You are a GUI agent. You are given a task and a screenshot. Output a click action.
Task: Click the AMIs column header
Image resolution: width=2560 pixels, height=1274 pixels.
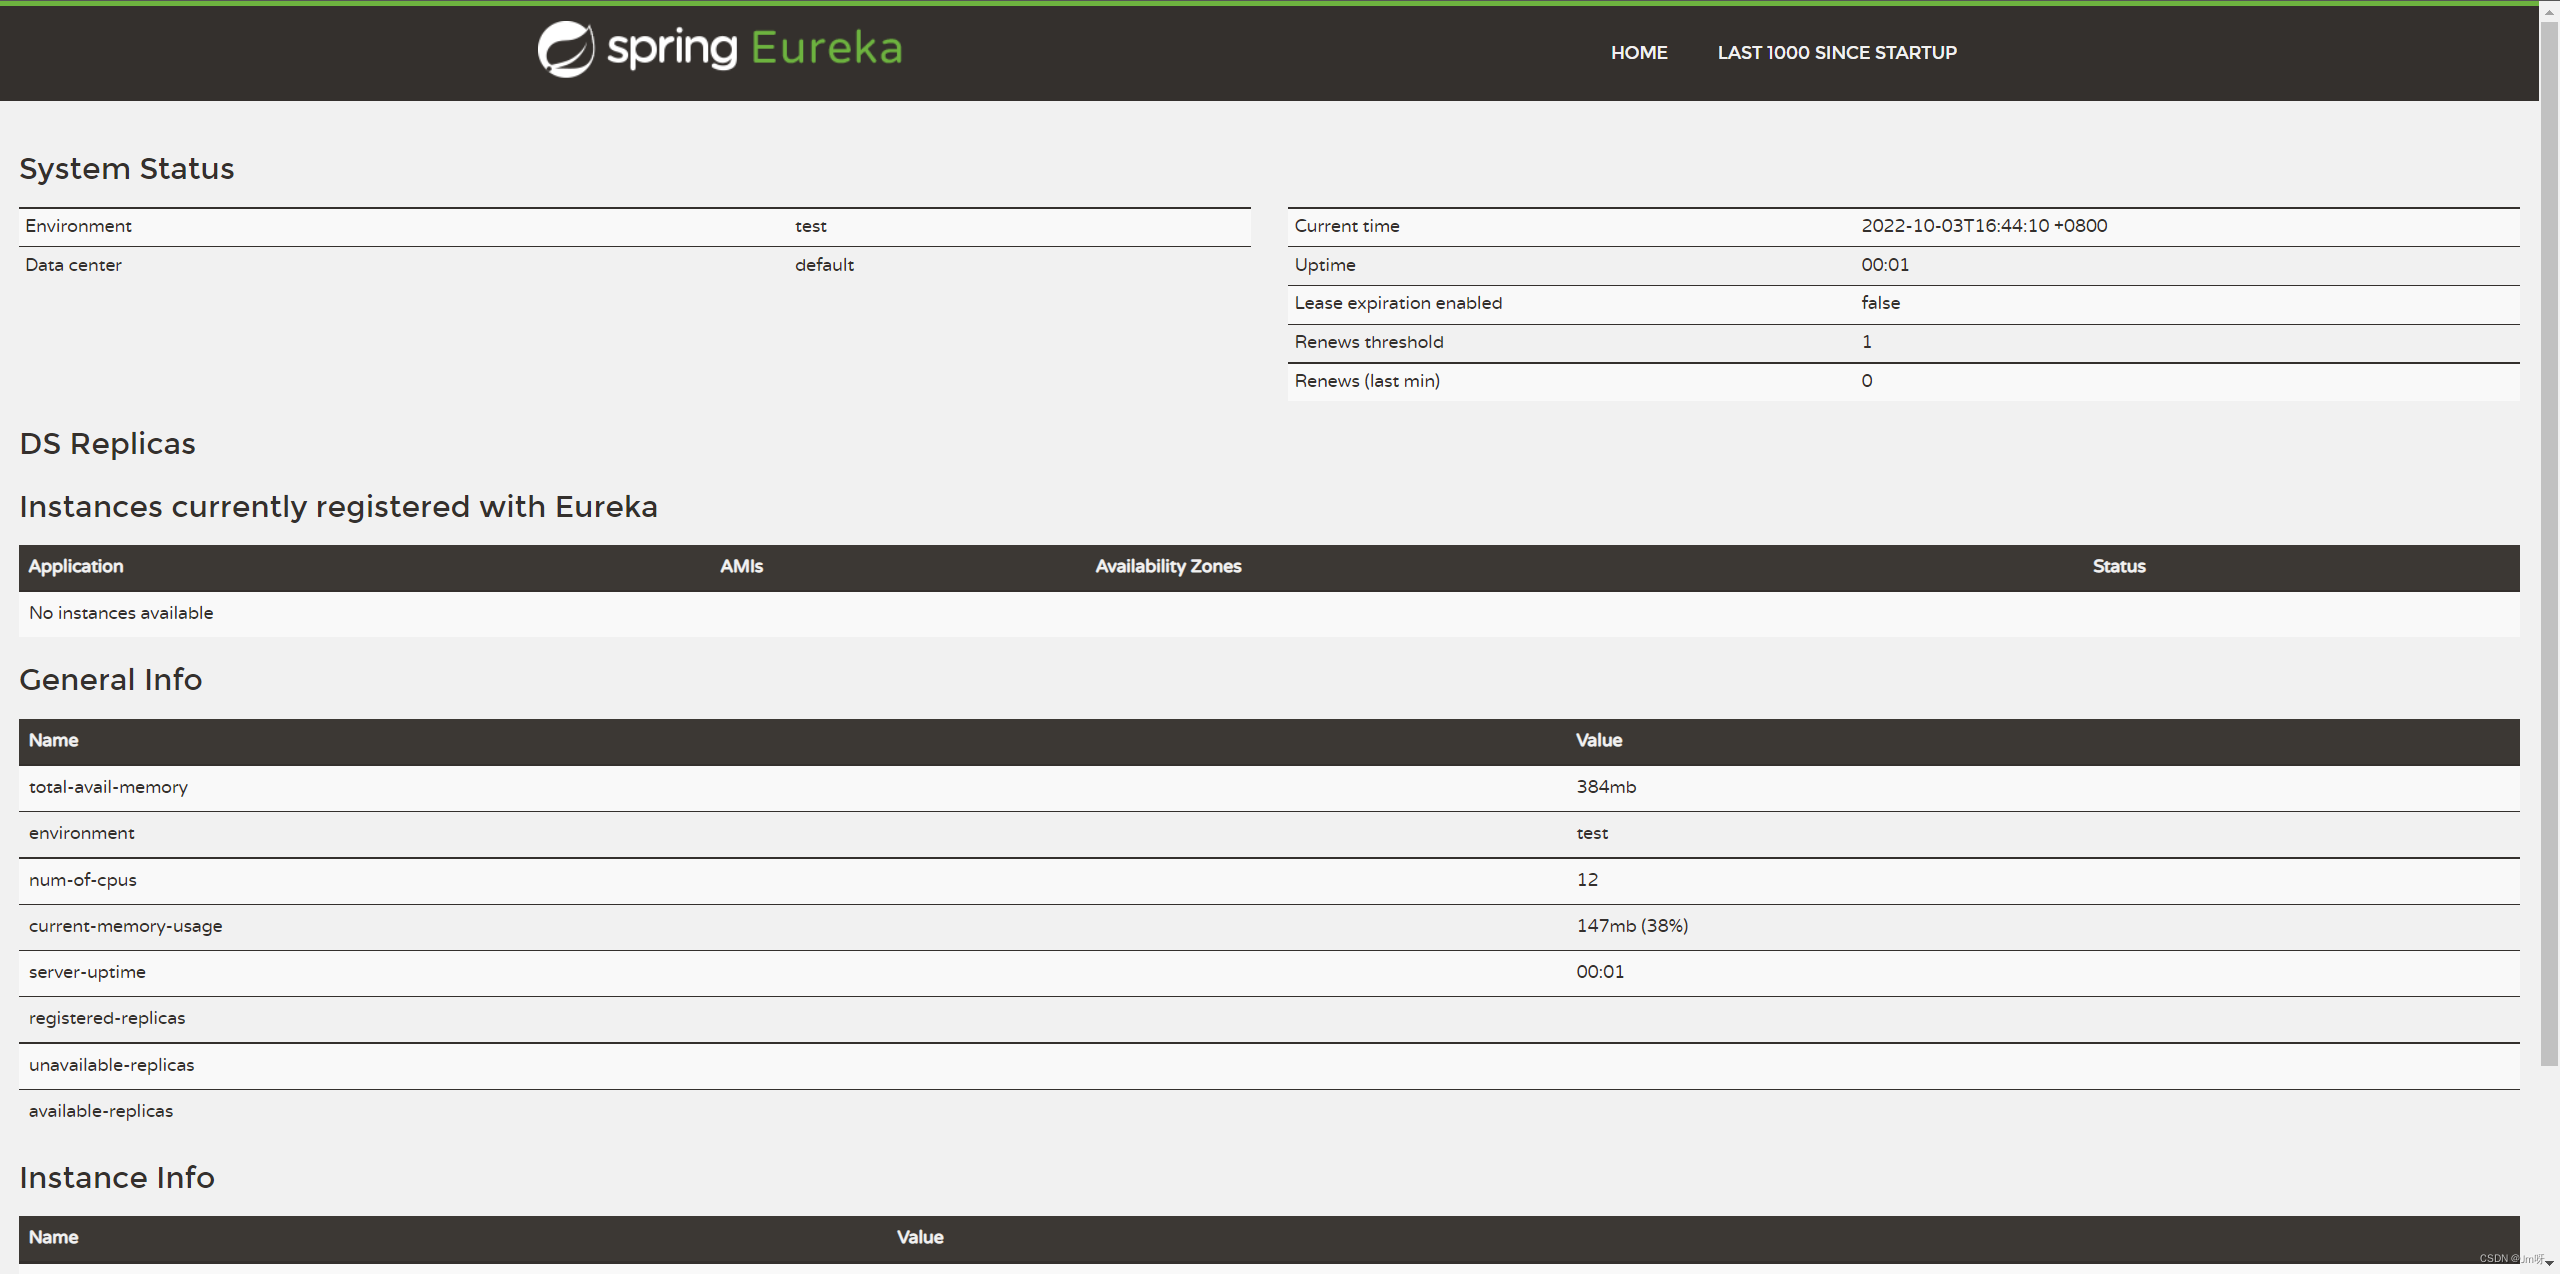(x=741, y=566)
